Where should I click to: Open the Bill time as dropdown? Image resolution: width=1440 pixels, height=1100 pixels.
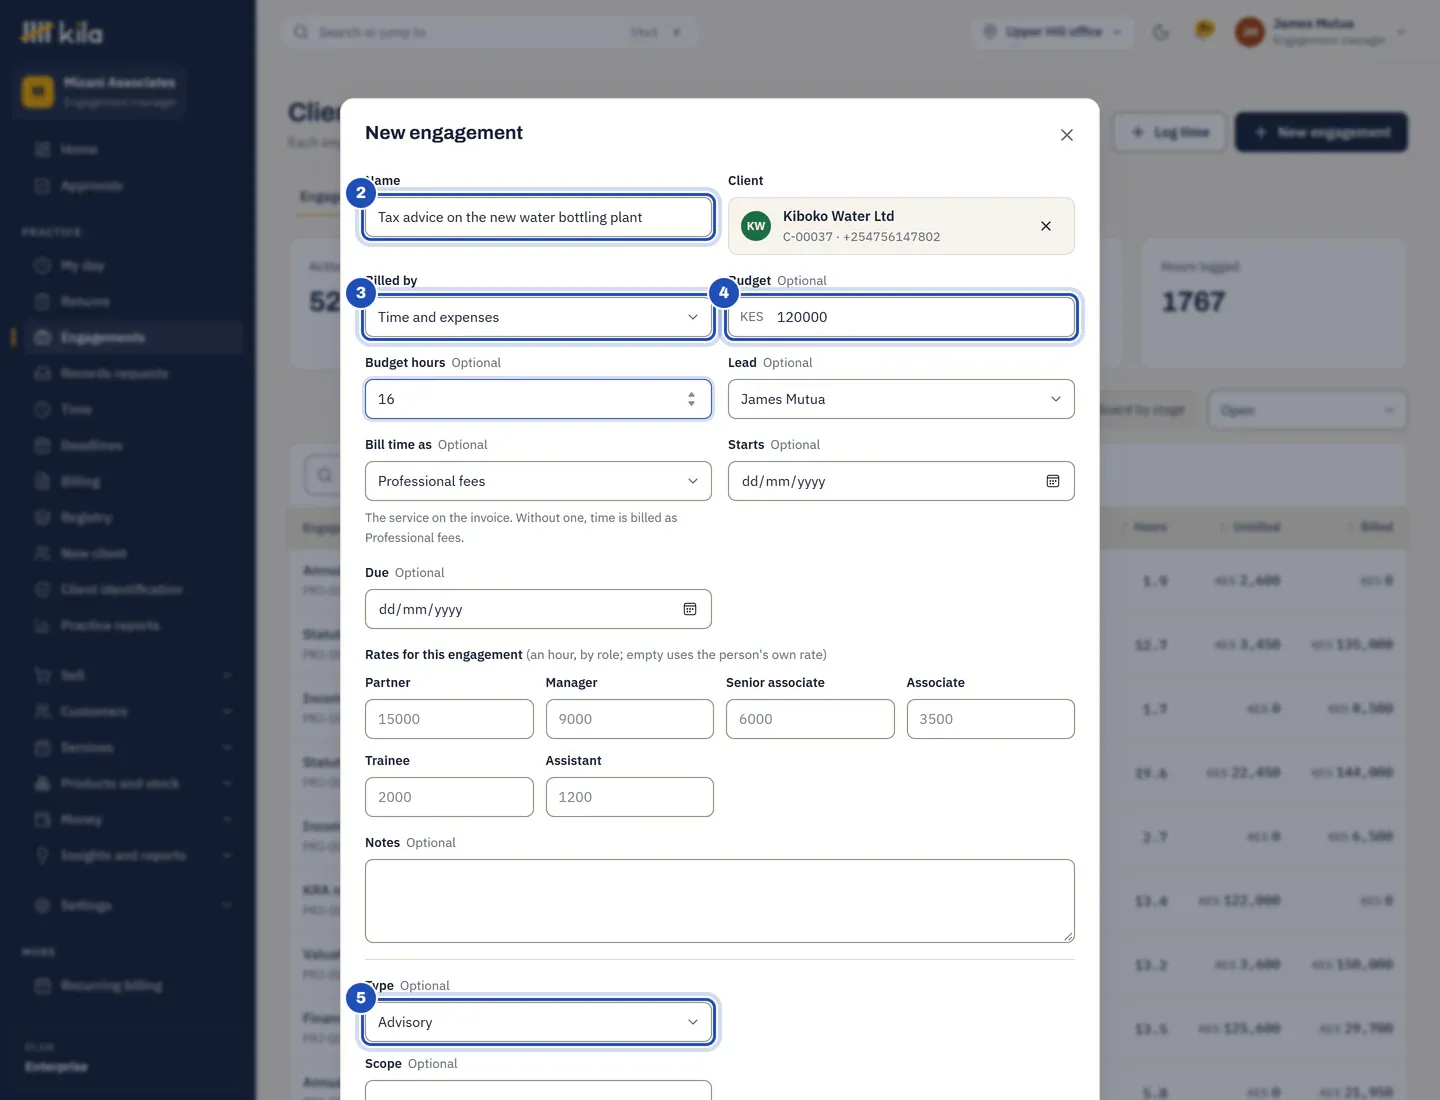pos(538,481)
